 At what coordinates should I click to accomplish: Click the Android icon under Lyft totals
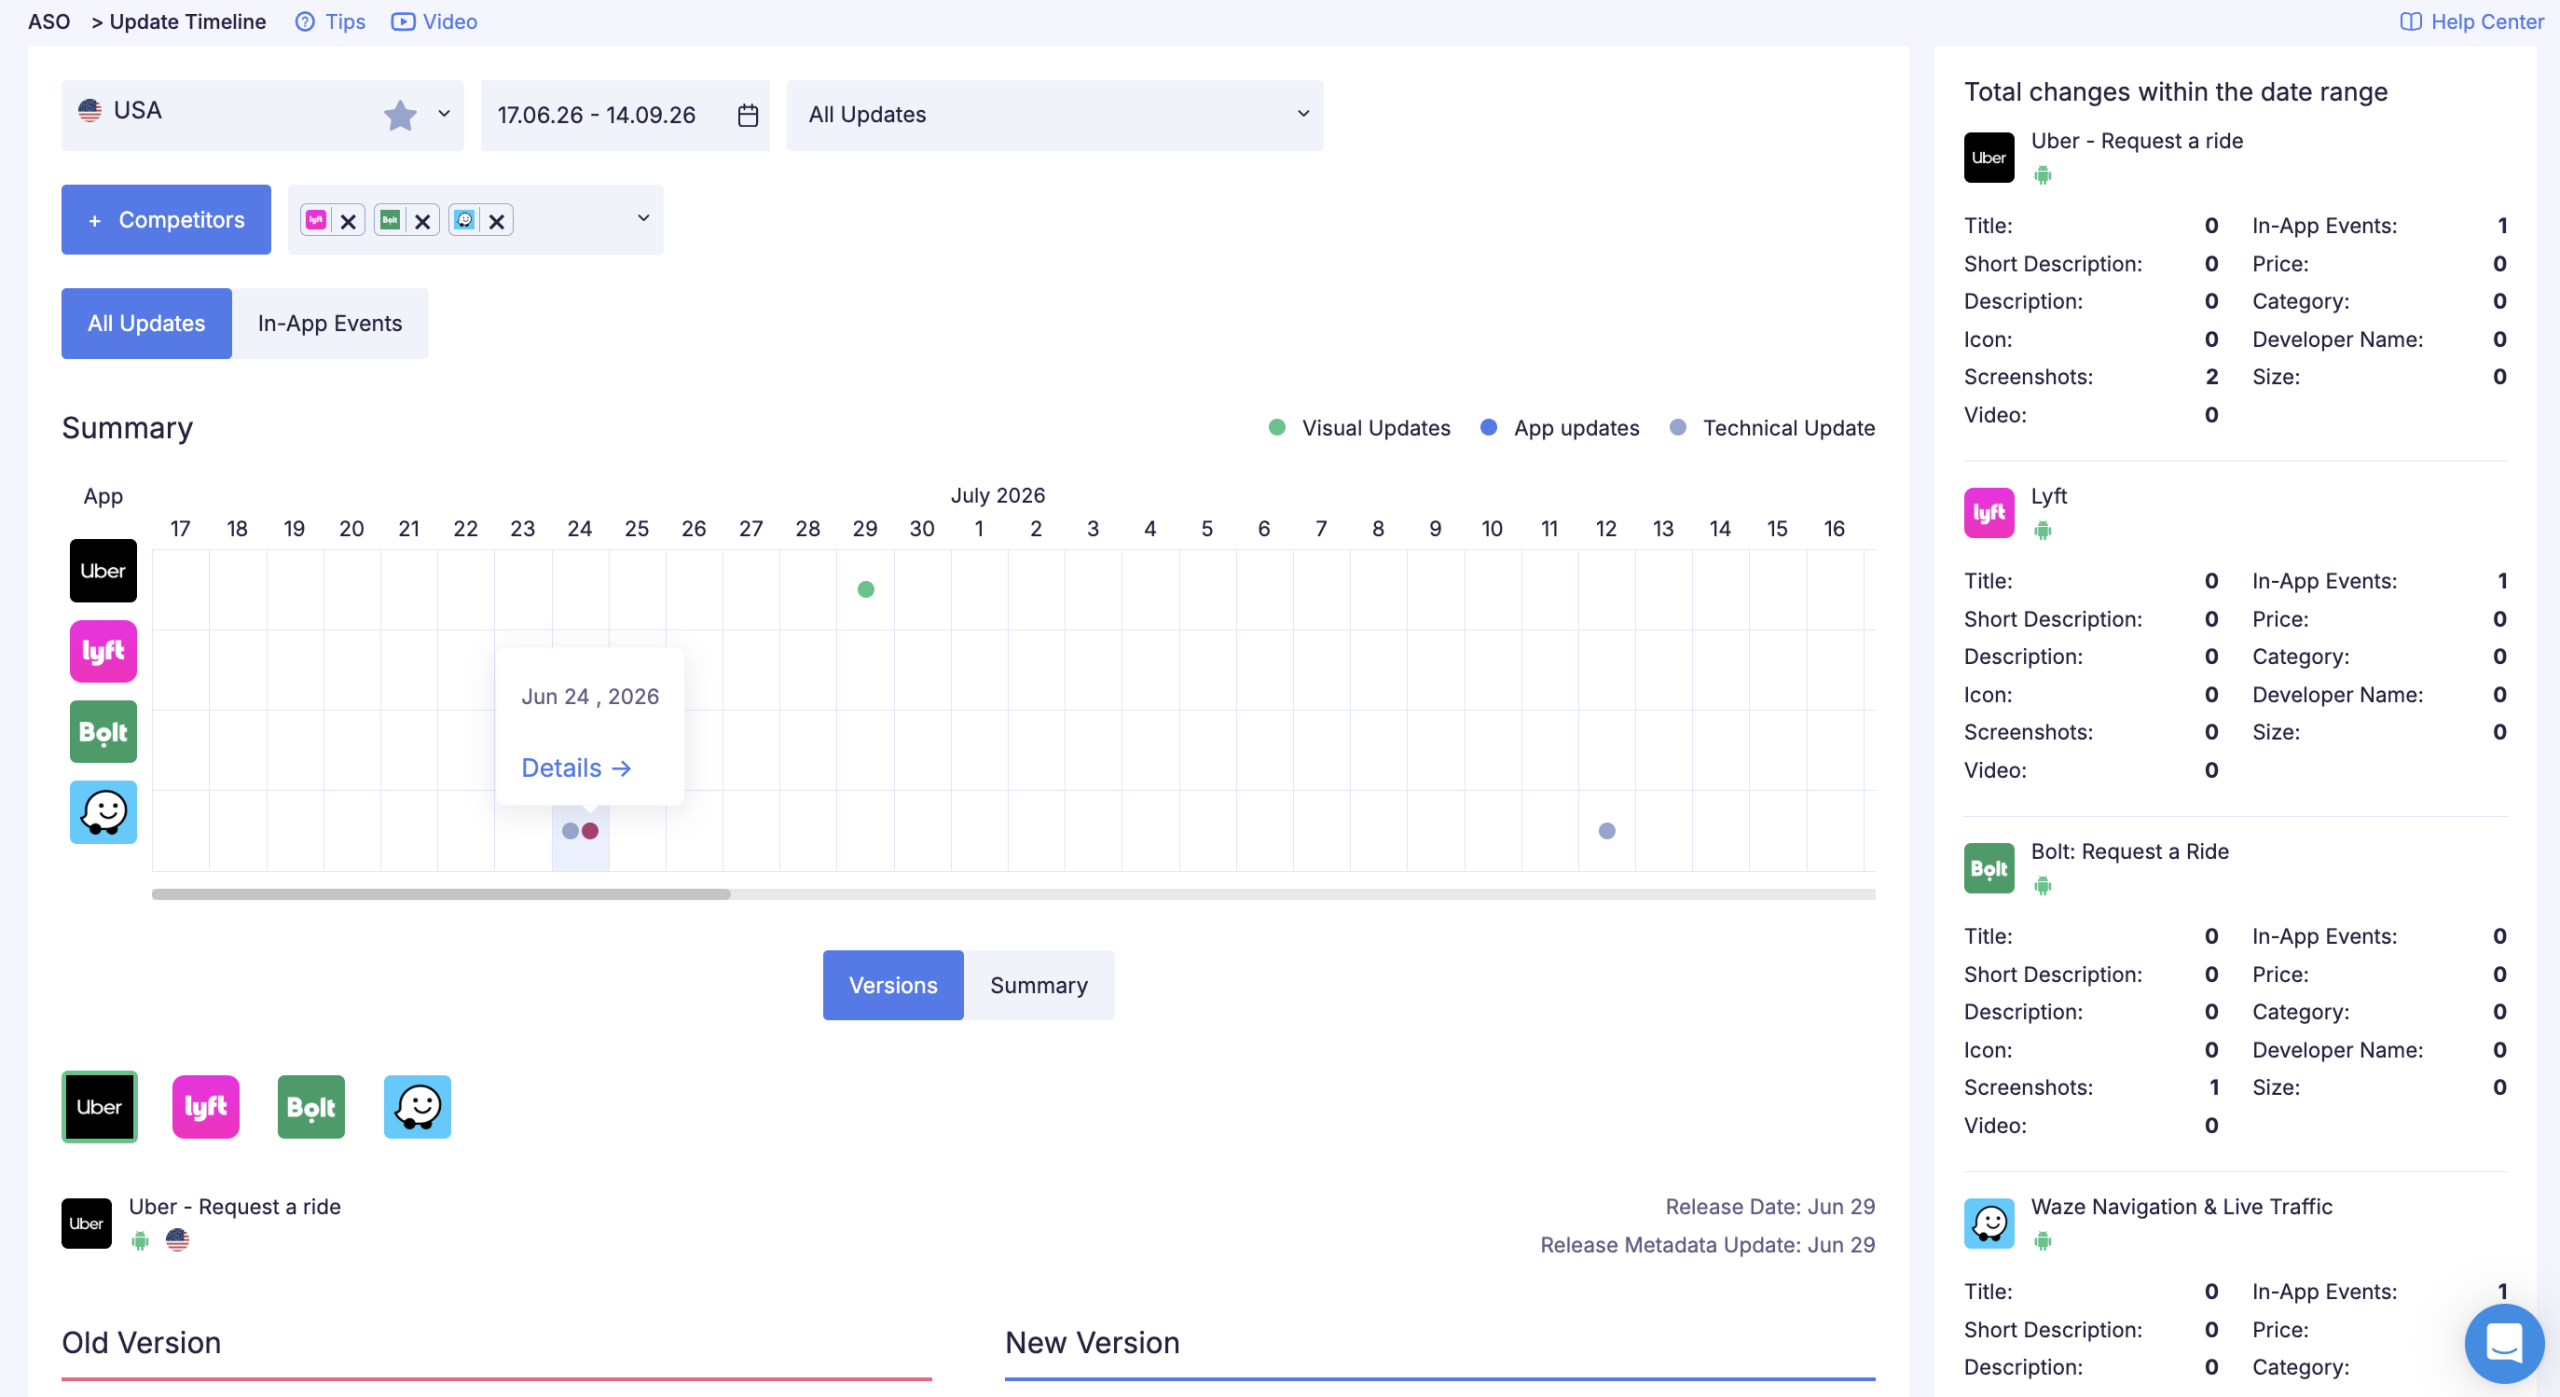tap(2043, 531)
